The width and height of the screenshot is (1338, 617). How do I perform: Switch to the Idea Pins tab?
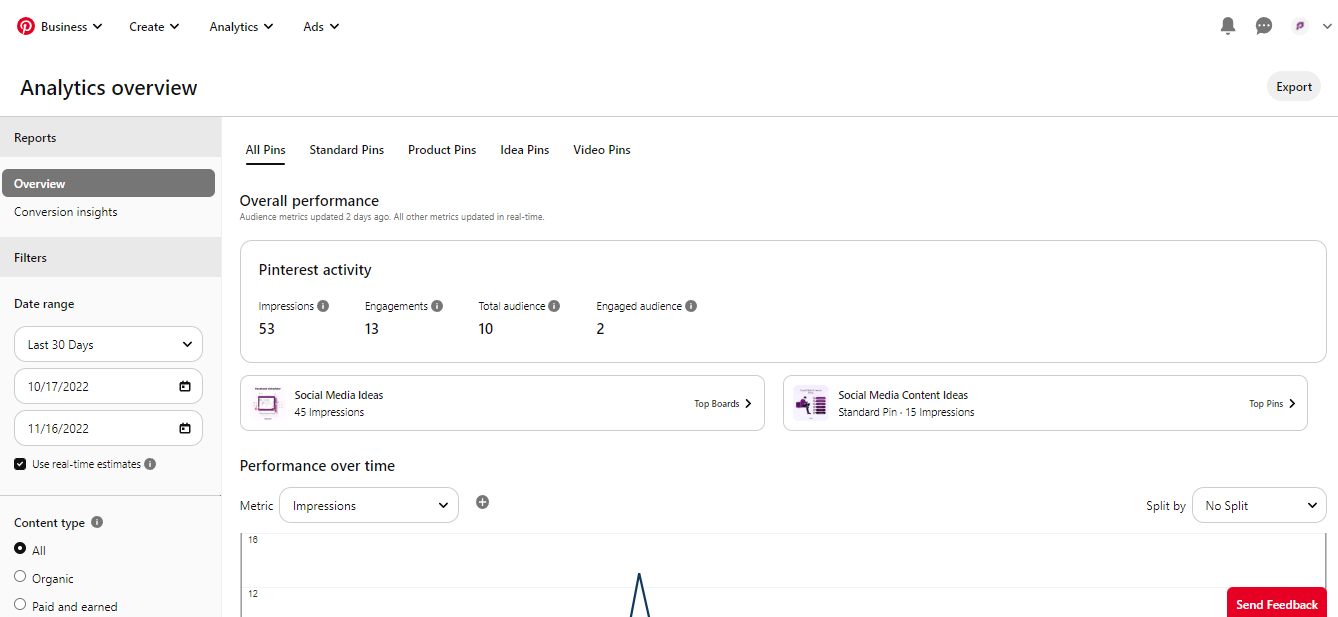pyautogui.click(x=525, y=150)
